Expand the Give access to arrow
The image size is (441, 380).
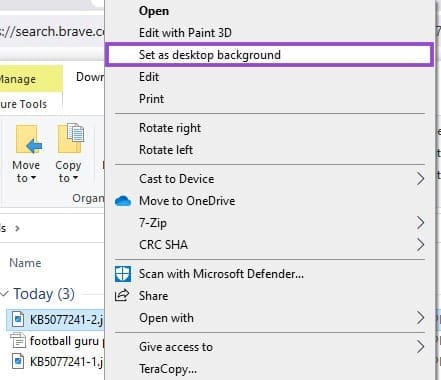coord(420,347)
